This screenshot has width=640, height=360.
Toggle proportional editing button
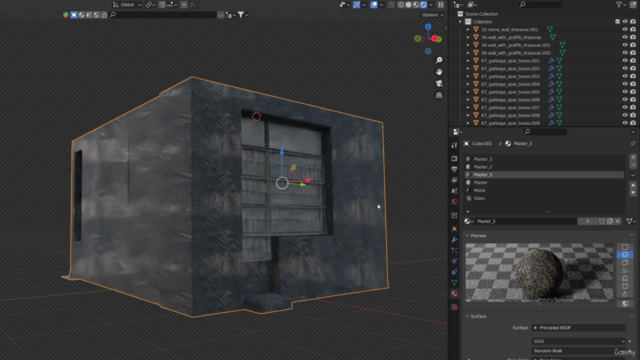pos(184,4)
